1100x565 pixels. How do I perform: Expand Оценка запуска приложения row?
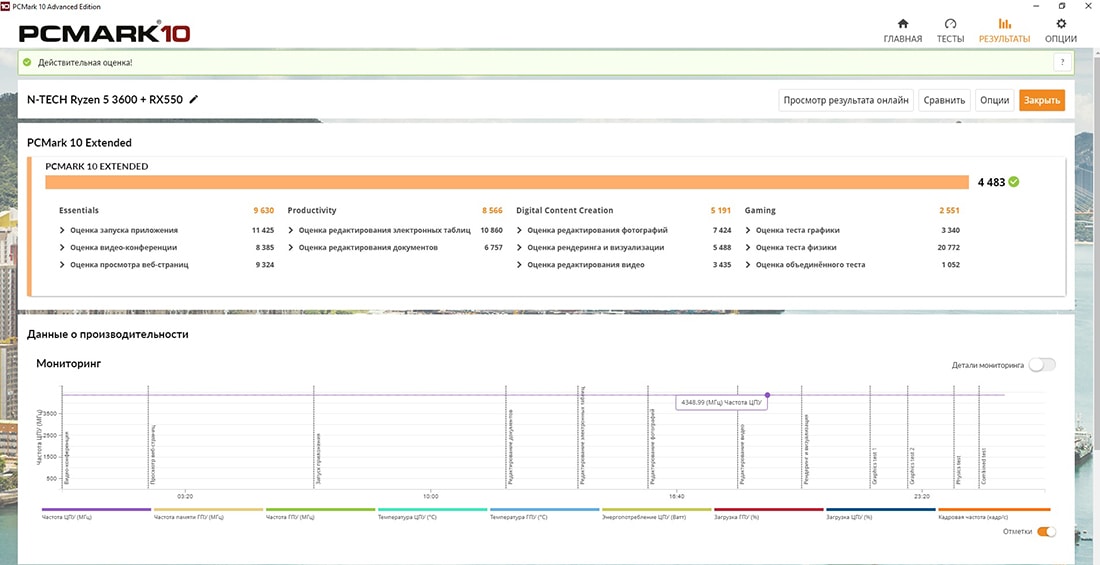64,230
